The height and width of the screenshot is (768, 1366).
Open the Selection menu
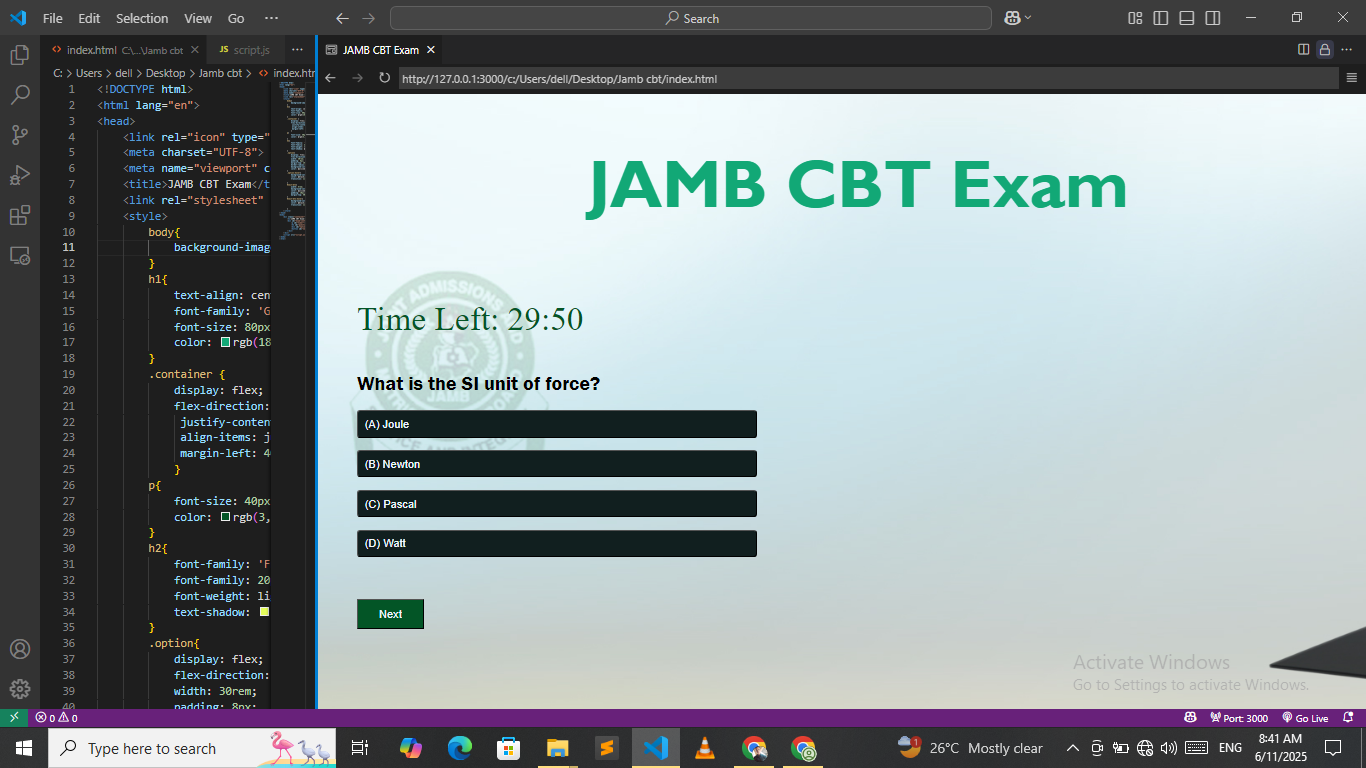click(142, 18)
